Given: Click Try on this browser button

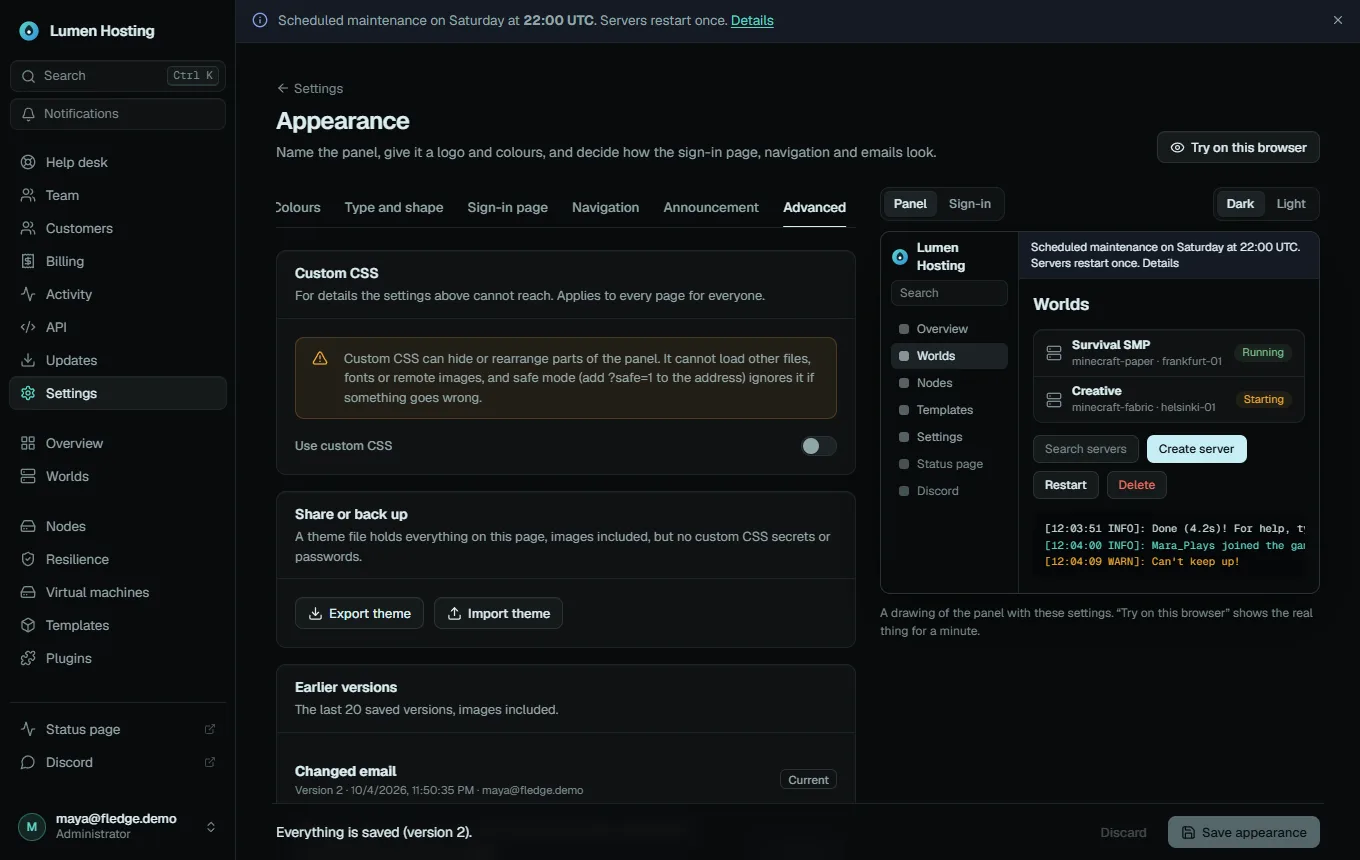Looking at the screenshot, I should 1238,147.
